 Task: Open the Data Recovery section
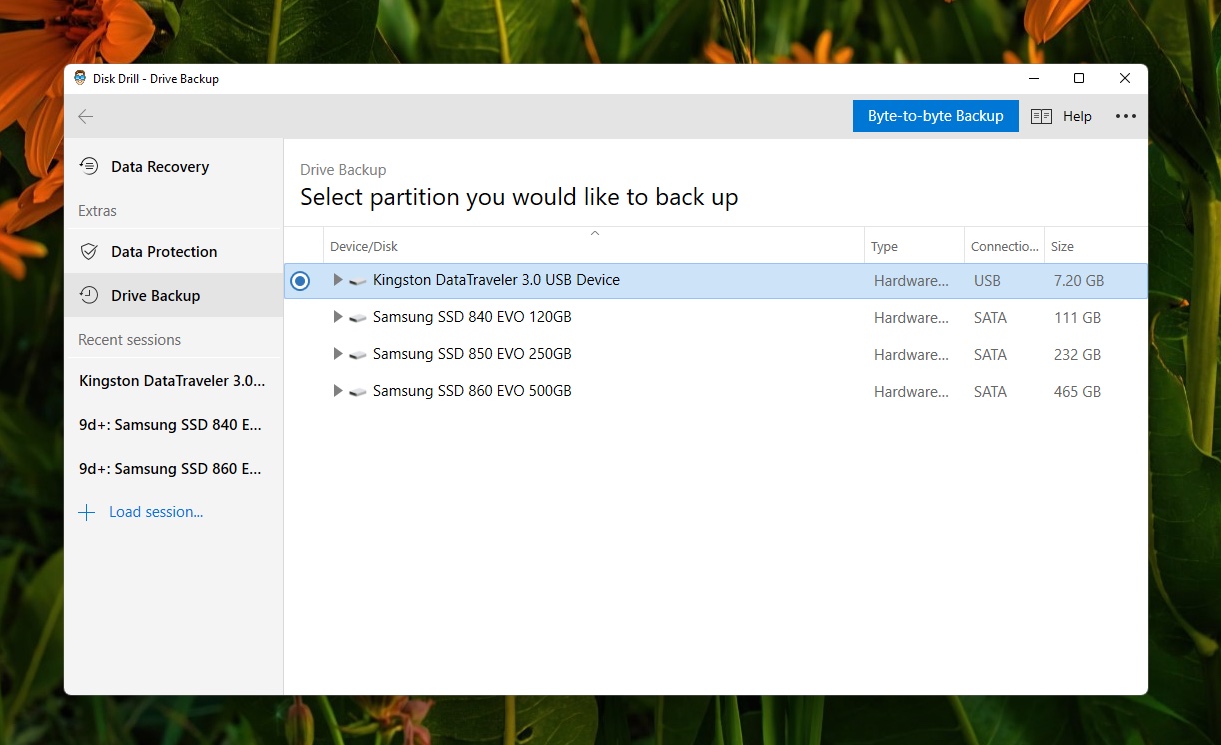click(x=174, y=167)
